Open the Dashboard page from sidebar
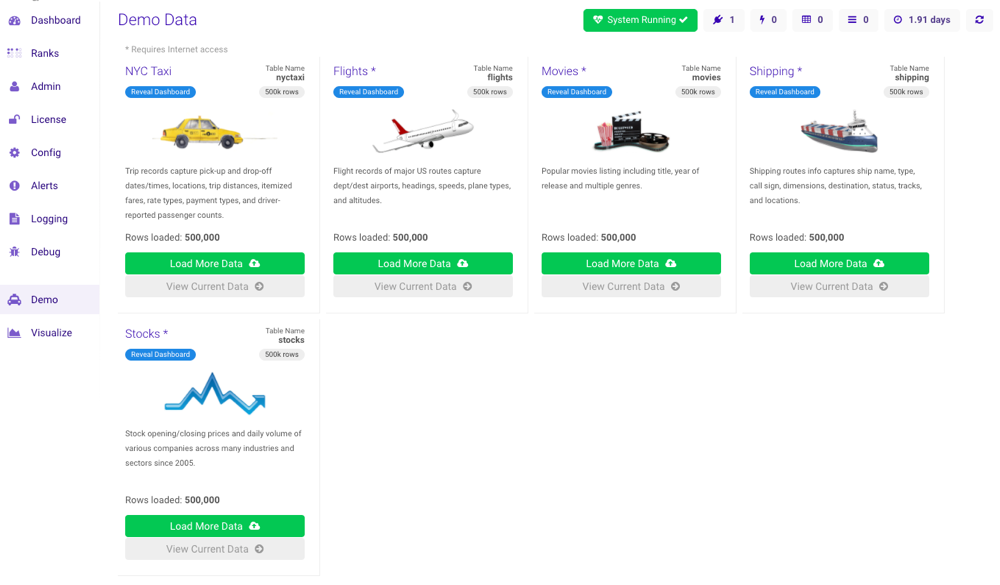 (55, 20)
